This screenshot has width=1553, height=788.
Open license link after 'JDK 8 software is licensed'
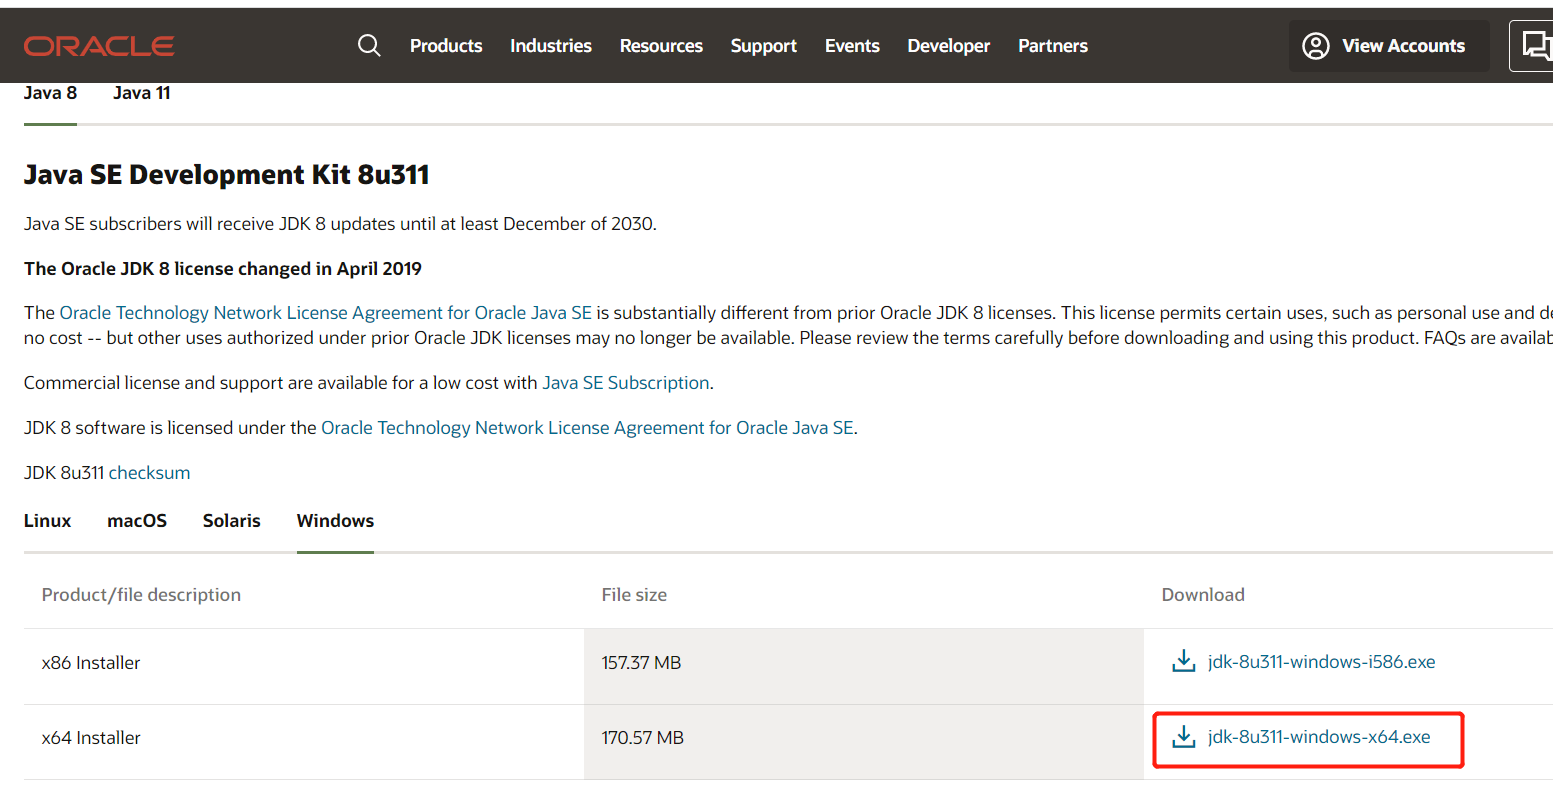coord(587,428)
